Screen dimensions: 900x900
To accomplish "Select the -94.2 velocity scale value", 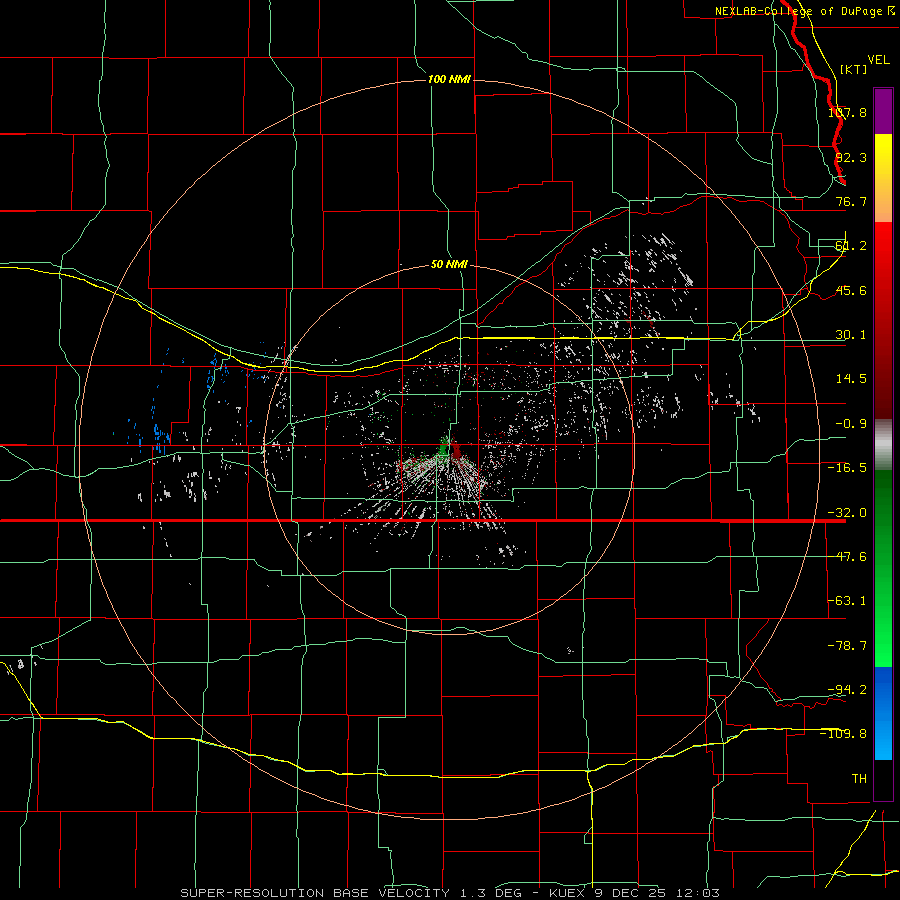I will [847, 689].
